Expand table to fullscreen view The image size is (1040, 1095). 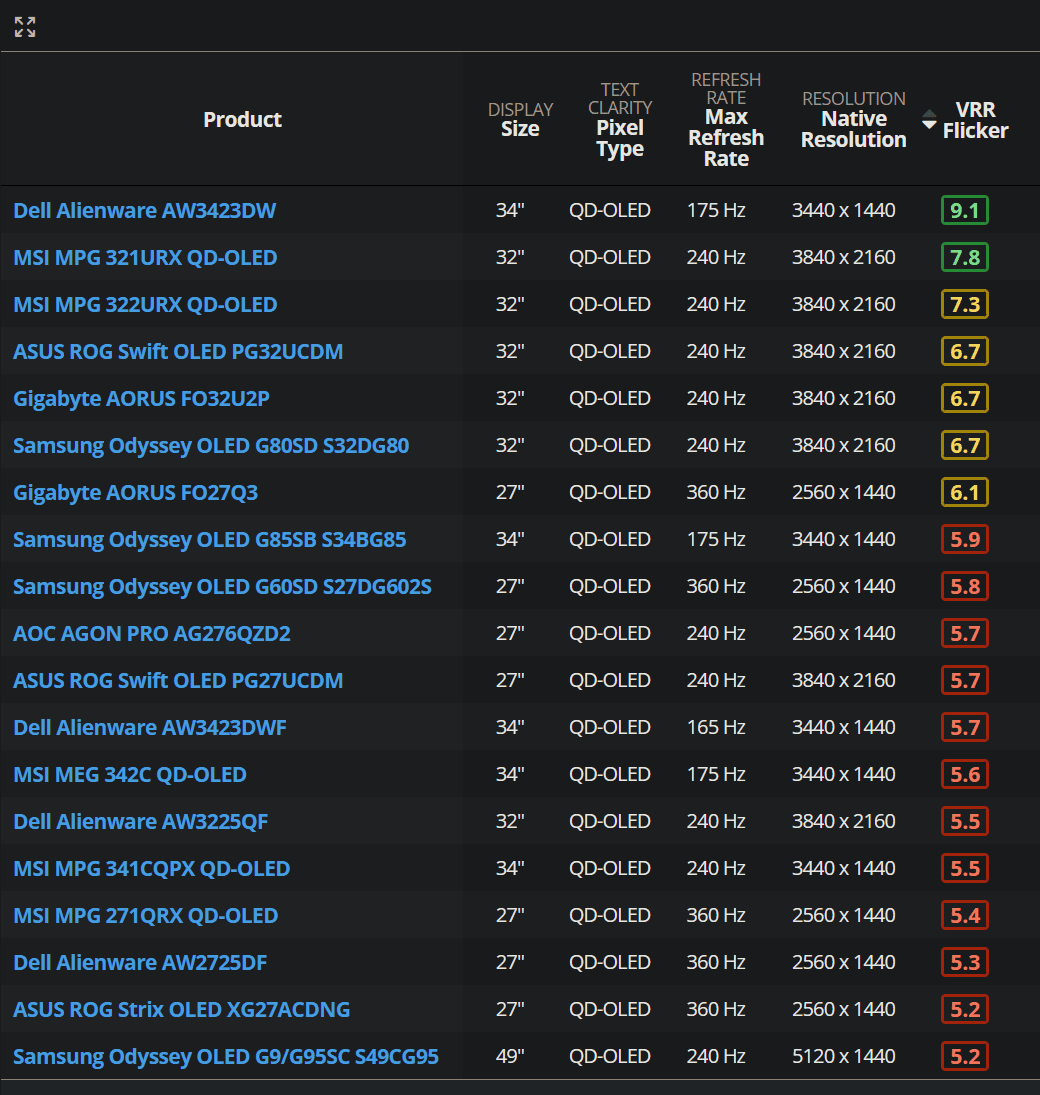[x=25, y=27]
